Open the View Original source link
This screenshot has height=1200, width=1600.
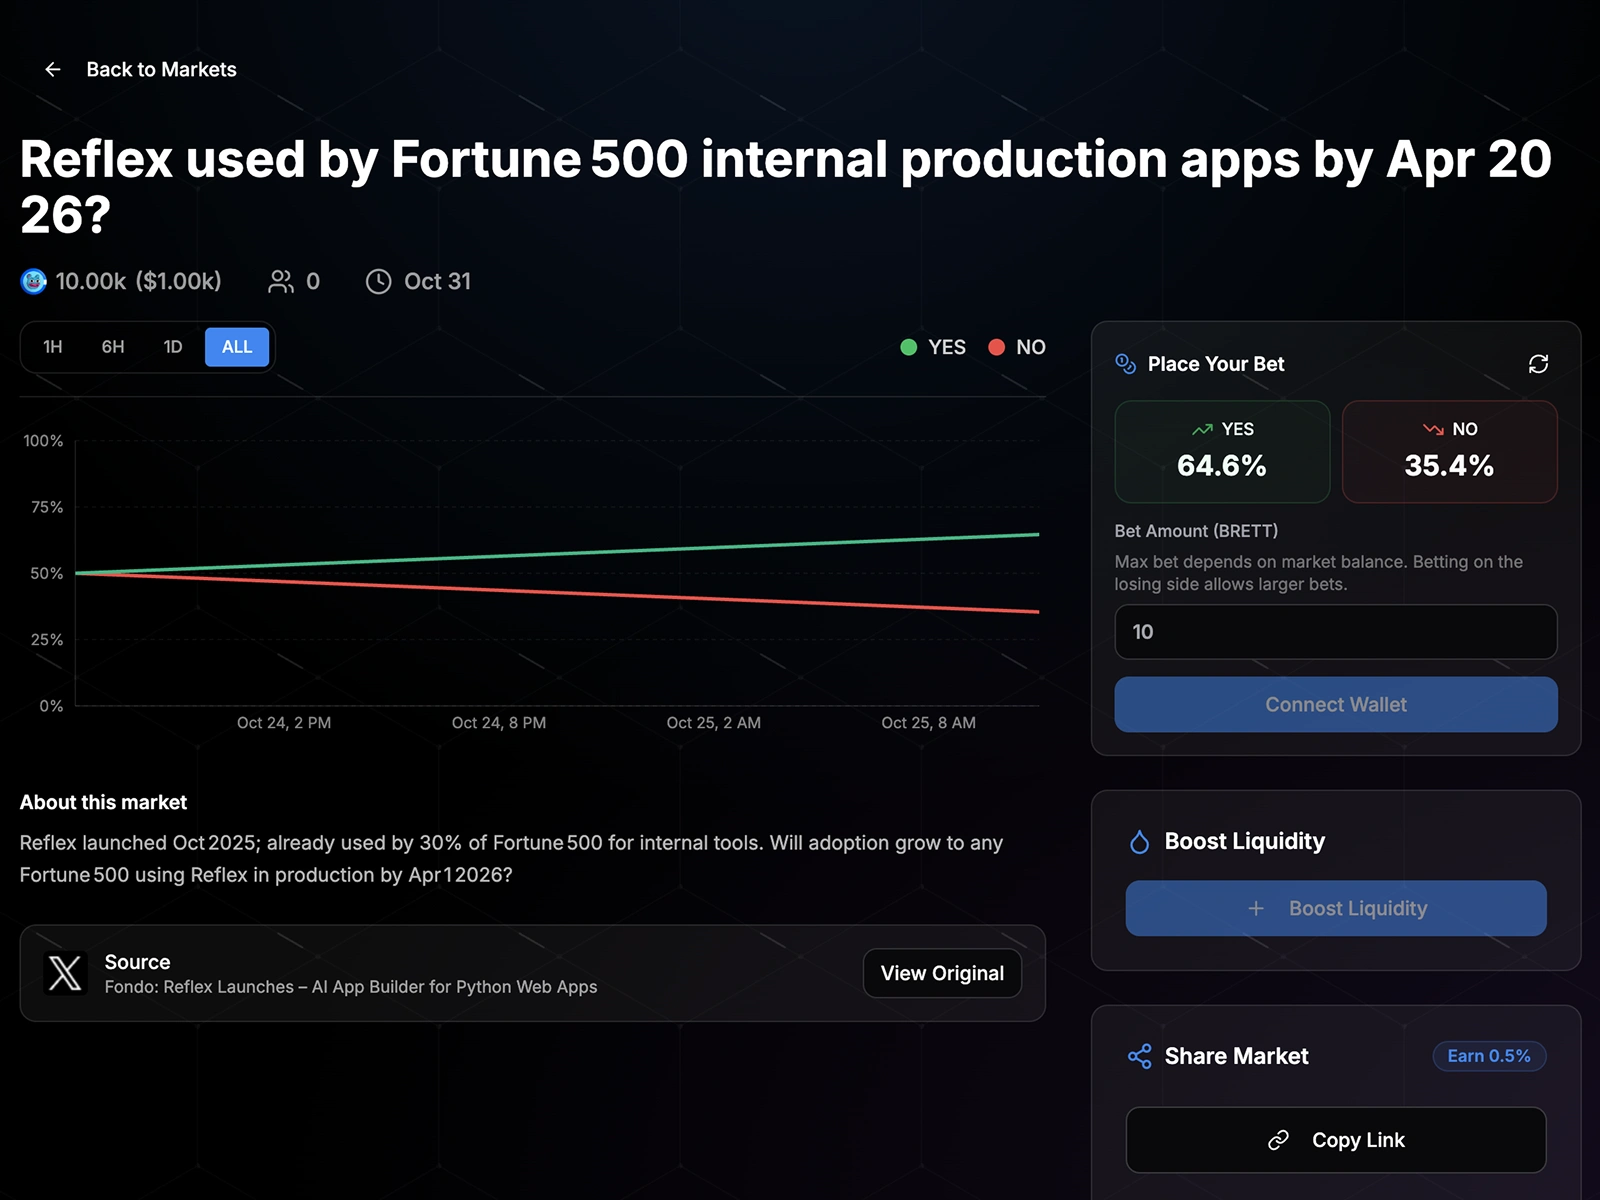942,973
